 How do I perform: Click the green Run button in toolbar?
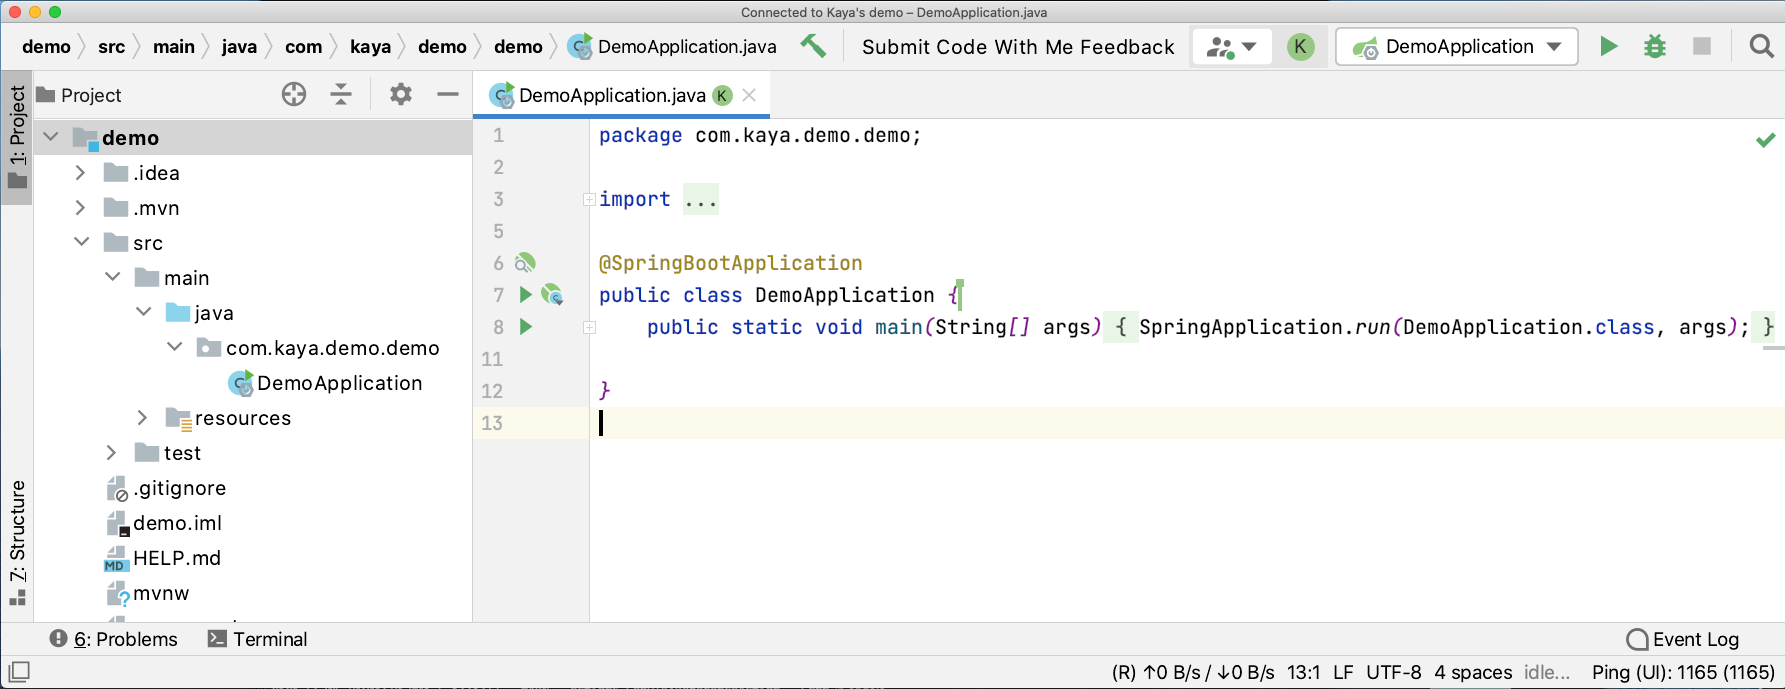(1608, 47)
